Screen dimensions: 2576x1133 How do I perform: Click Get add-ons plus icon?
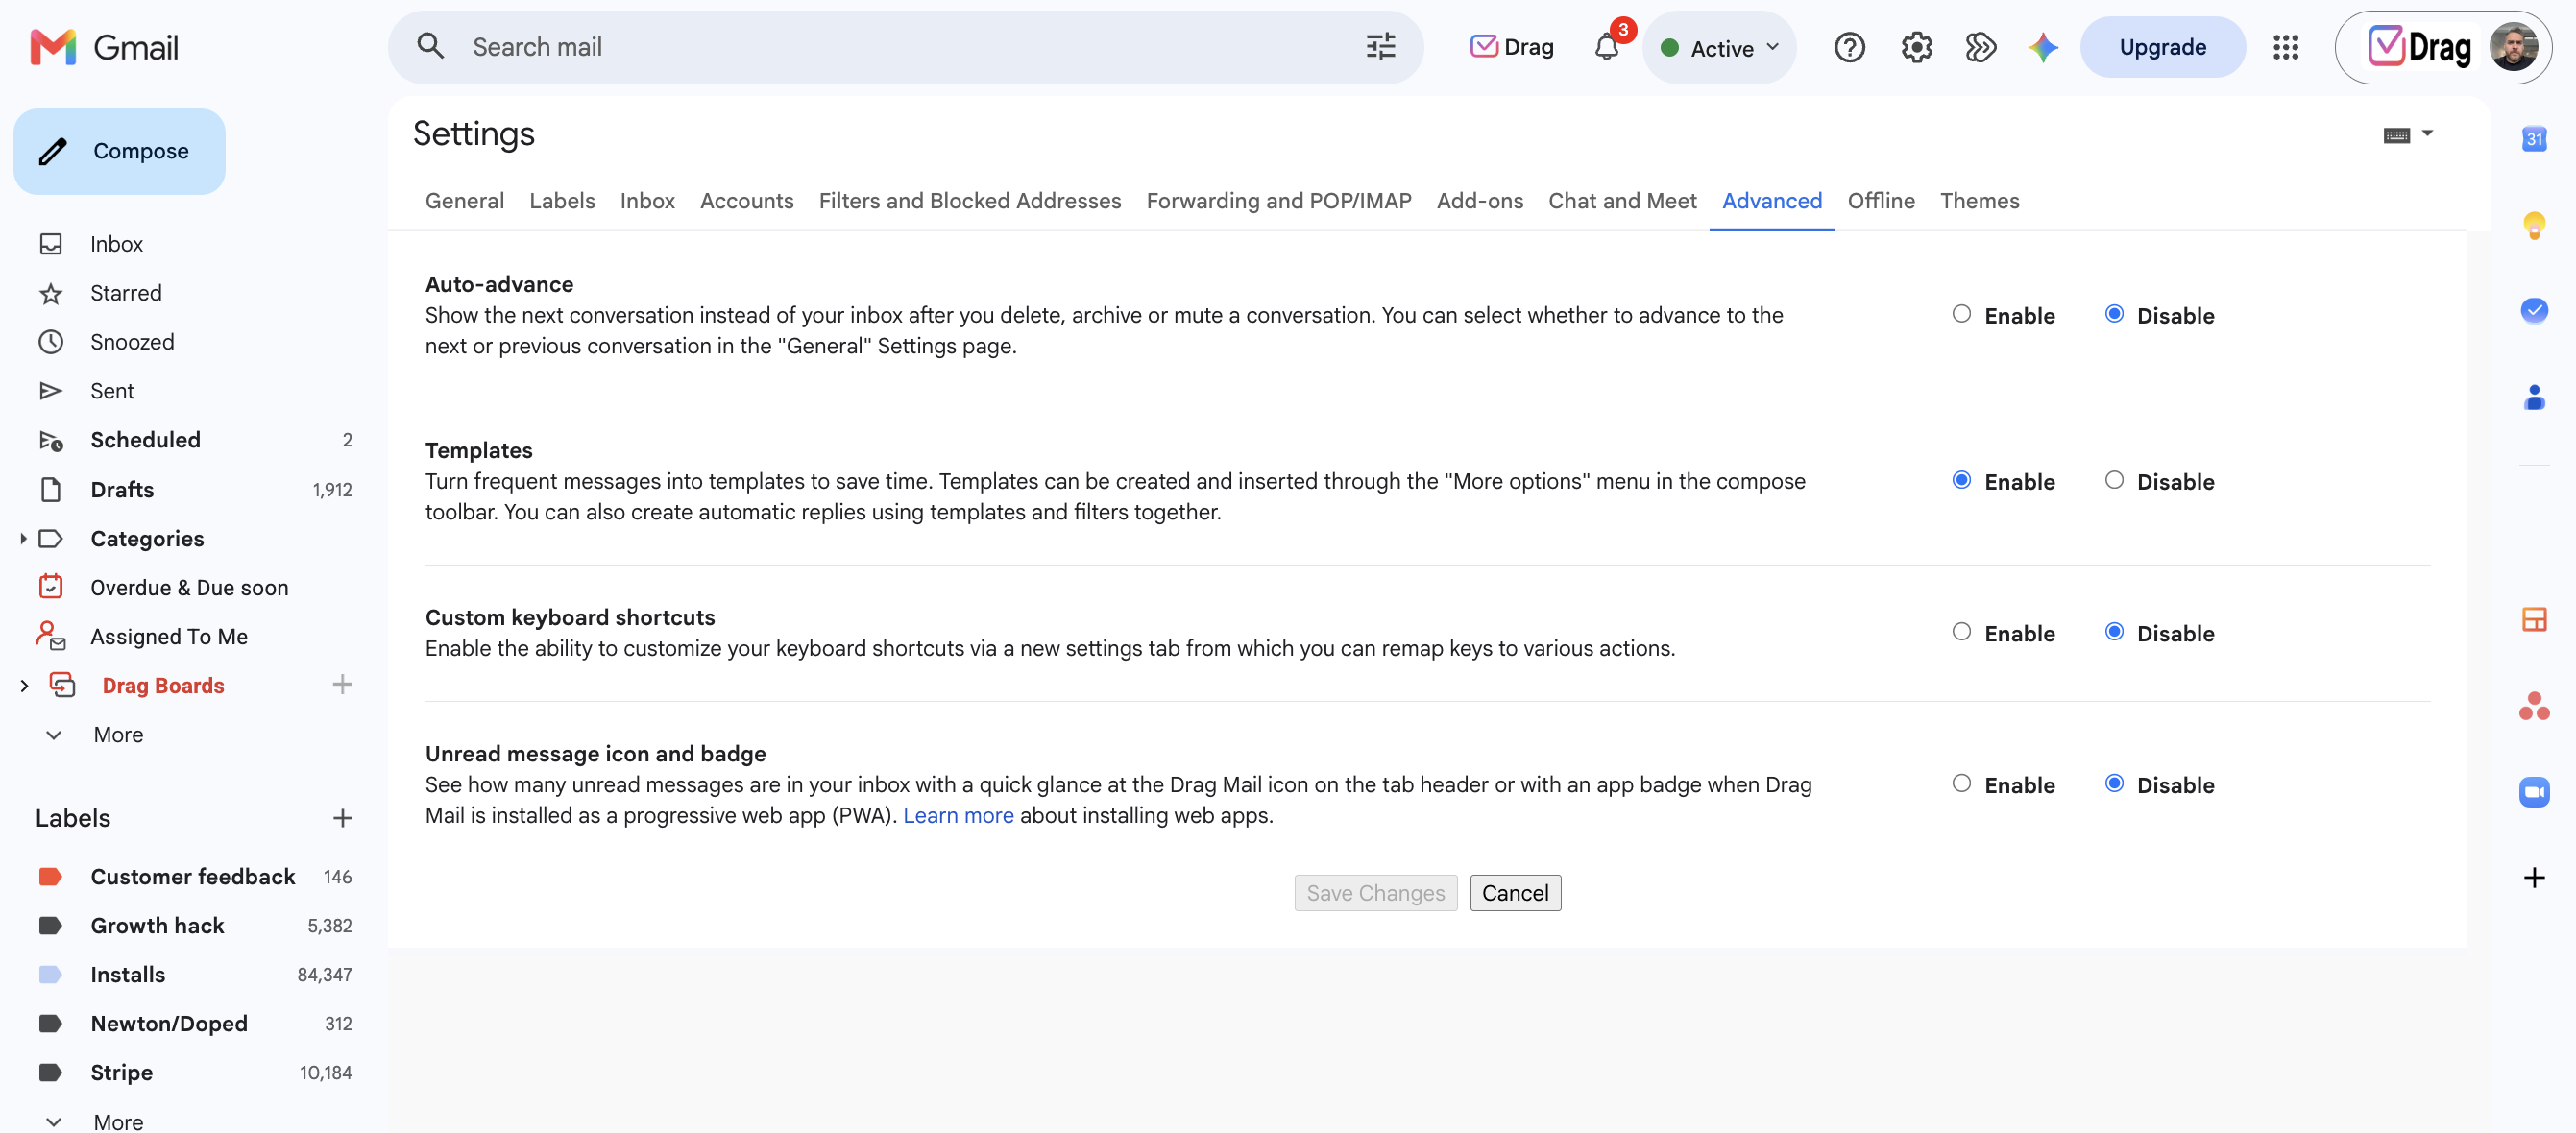tap(2533, 878)
